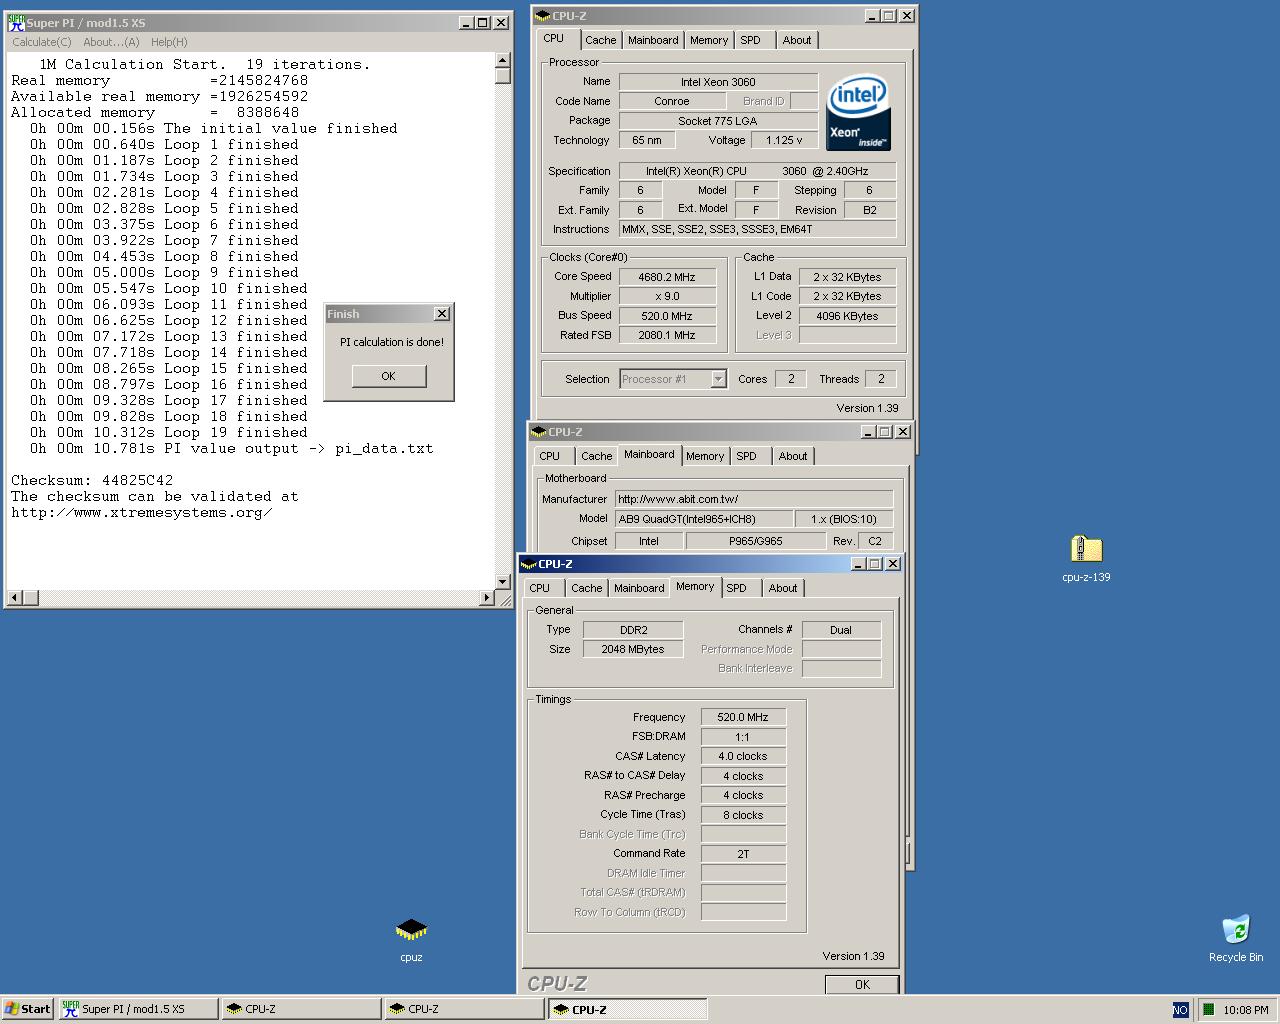Click the PI value output pi_data.txt line

[x=232, y=448]
